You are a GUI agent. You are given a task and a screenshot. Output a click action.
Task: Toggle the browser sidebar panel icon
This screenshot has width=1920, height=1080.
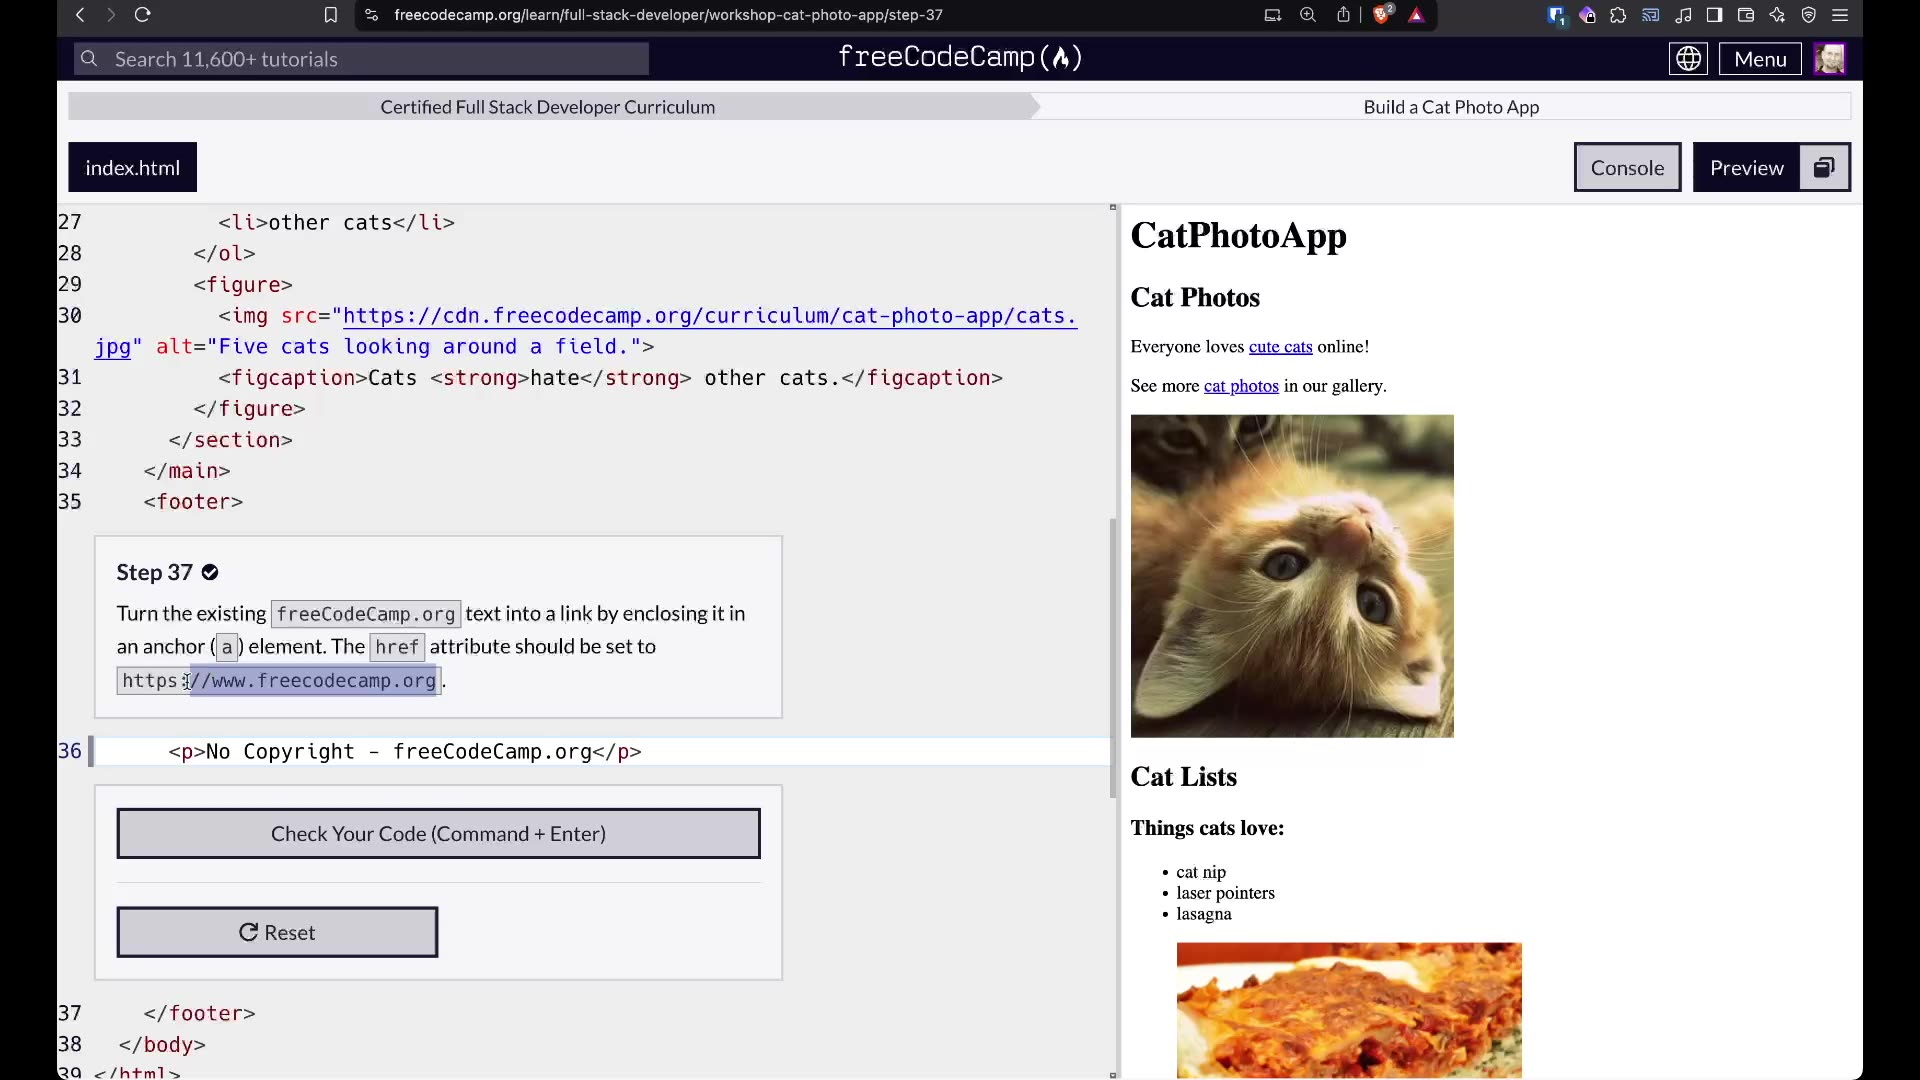[1714, 15]
